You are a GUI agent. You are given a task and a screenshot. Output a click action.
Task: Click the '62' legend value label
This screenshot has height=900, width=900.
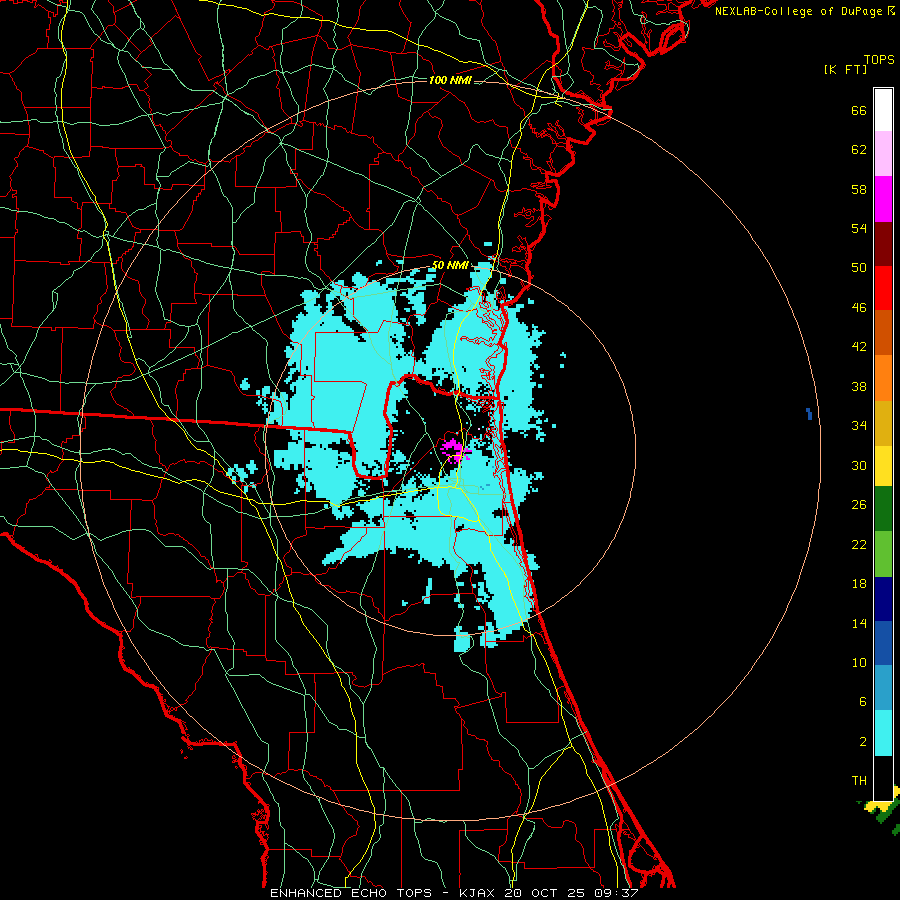pyautogui.click(x=859, y=150)
